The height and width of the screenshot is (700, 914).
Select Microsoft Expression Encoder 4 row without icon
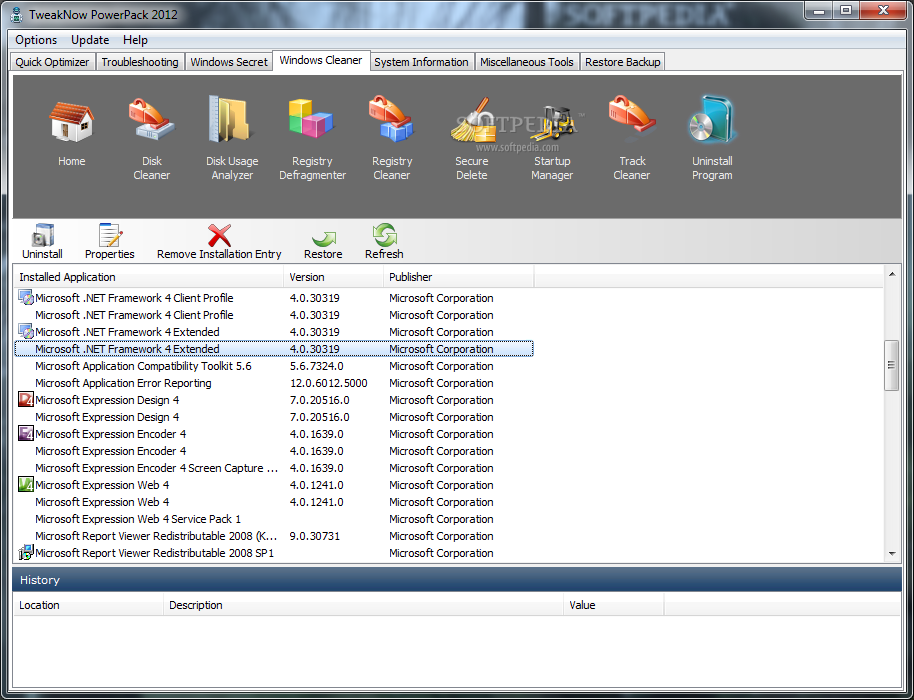273,451
